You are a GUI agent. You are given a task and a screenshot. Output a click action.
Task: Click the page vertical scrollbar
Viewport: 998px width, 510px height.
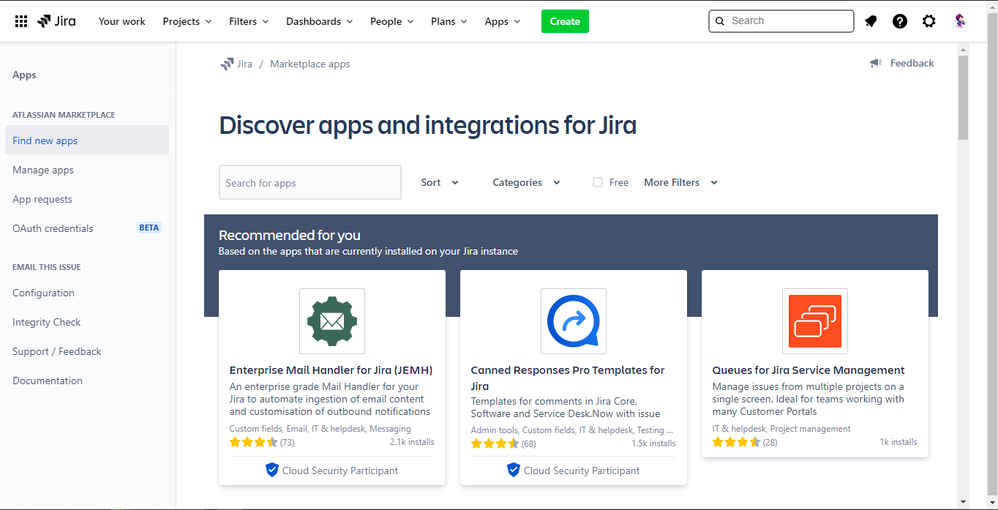coord(963,98)
